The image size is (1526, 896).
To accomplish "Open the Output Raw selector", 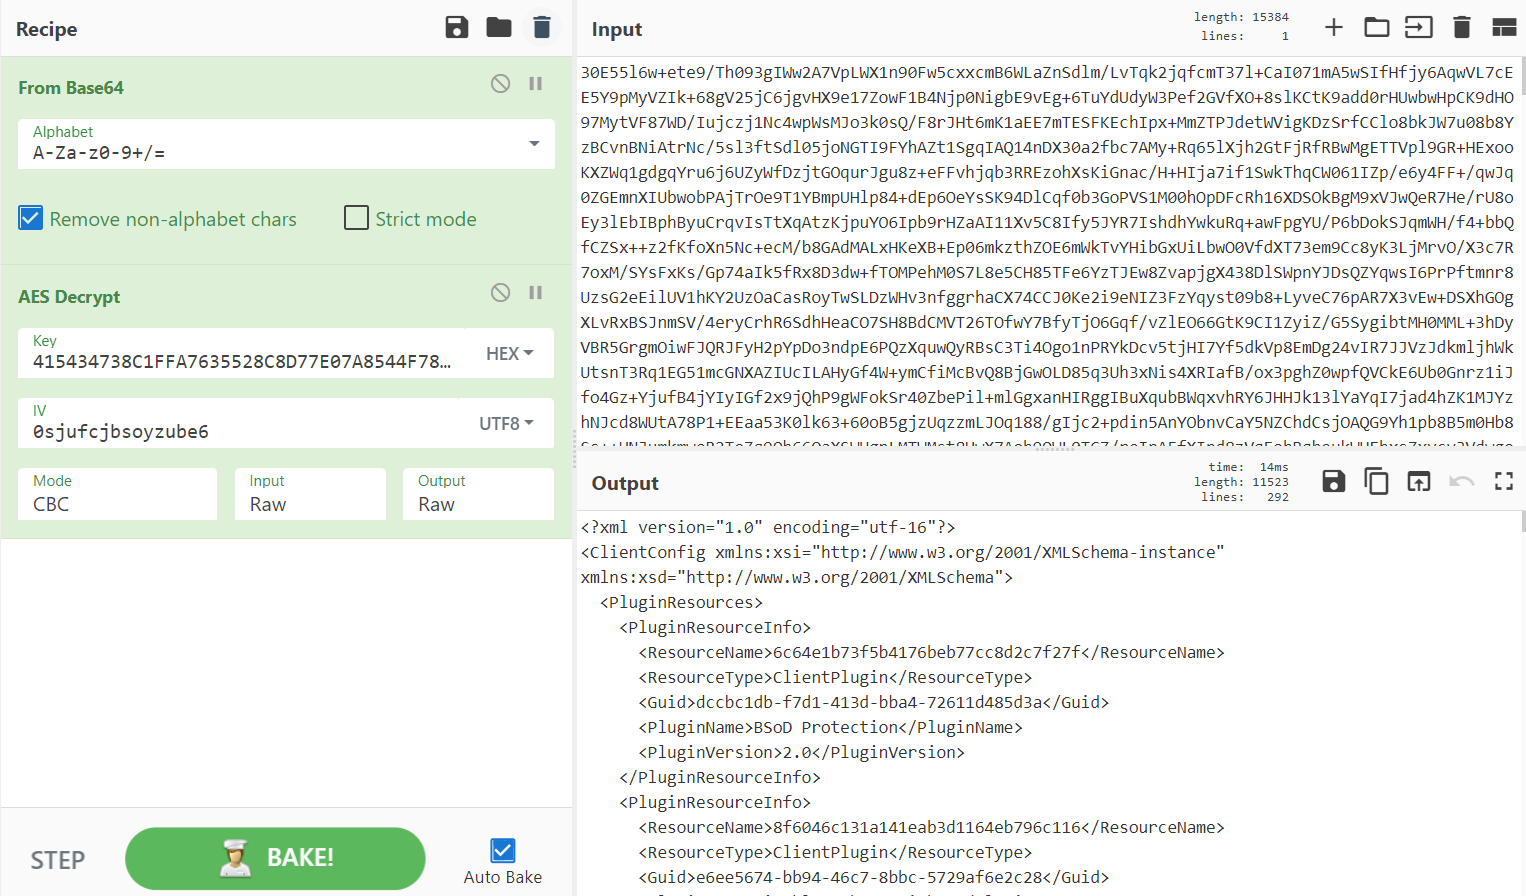I will tap(478, 494).
